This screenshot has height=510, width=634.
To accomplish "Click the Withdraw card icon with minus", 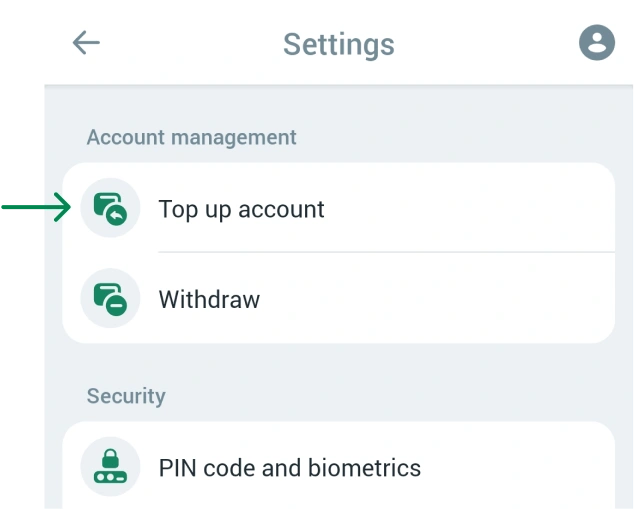I will [110, 299].
